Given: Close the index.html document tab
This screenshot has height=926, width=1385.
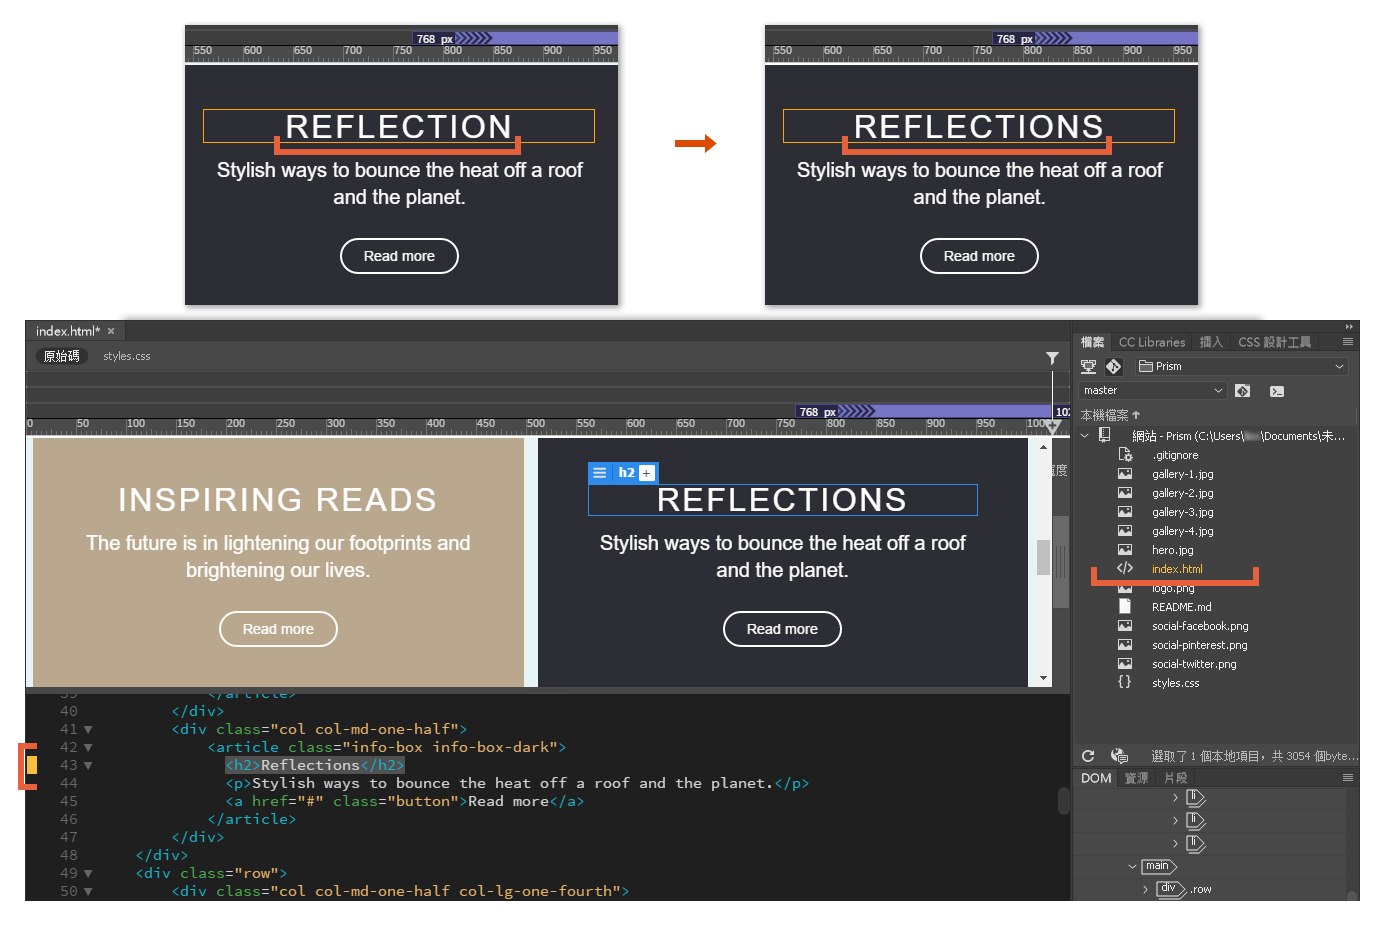Looking at the screenshot, I should [x=111, y=331].
